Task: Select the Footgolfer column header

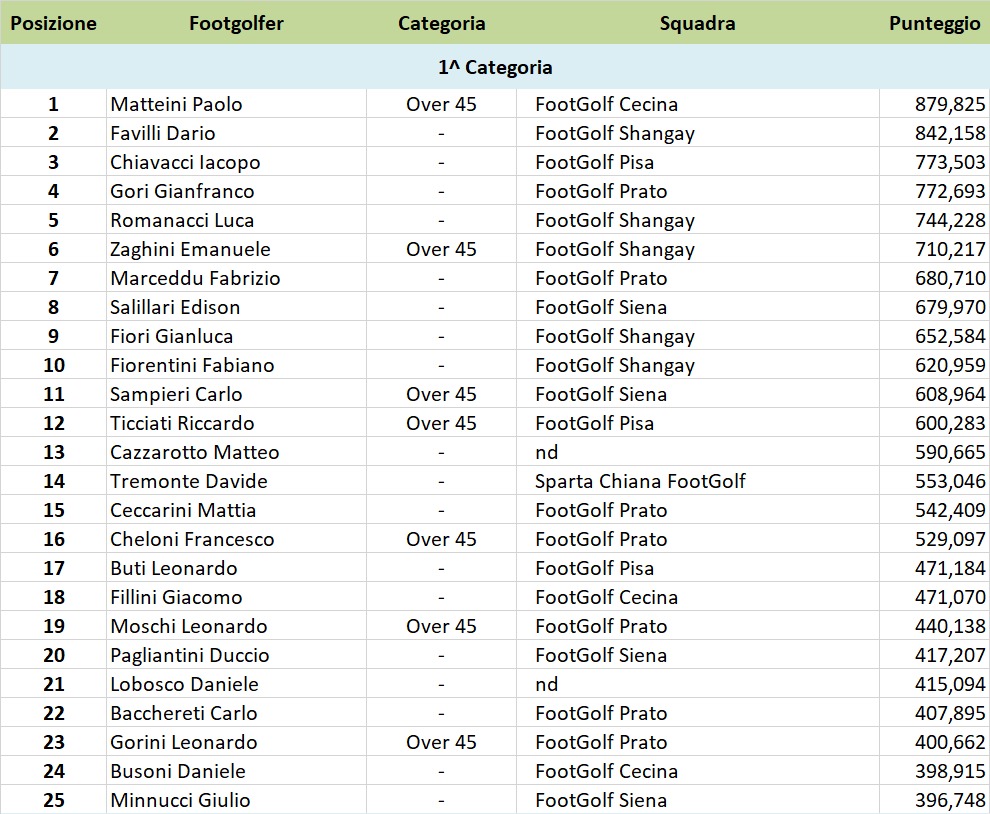Action: coord(236,23)
